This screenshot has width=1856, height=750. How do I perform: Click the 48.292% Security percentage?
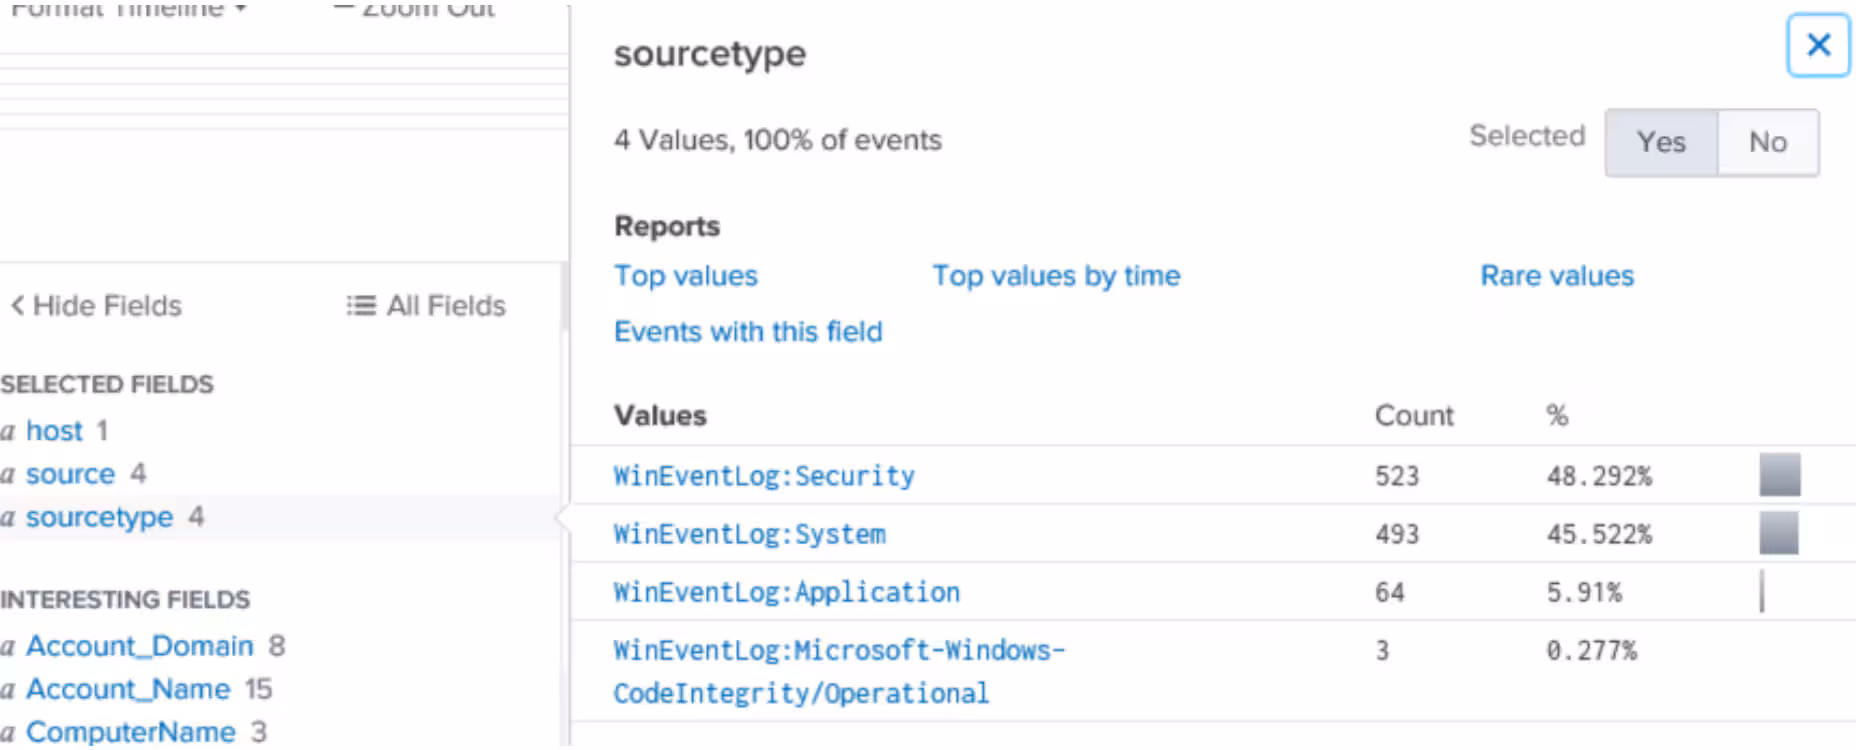(1599, 476)
